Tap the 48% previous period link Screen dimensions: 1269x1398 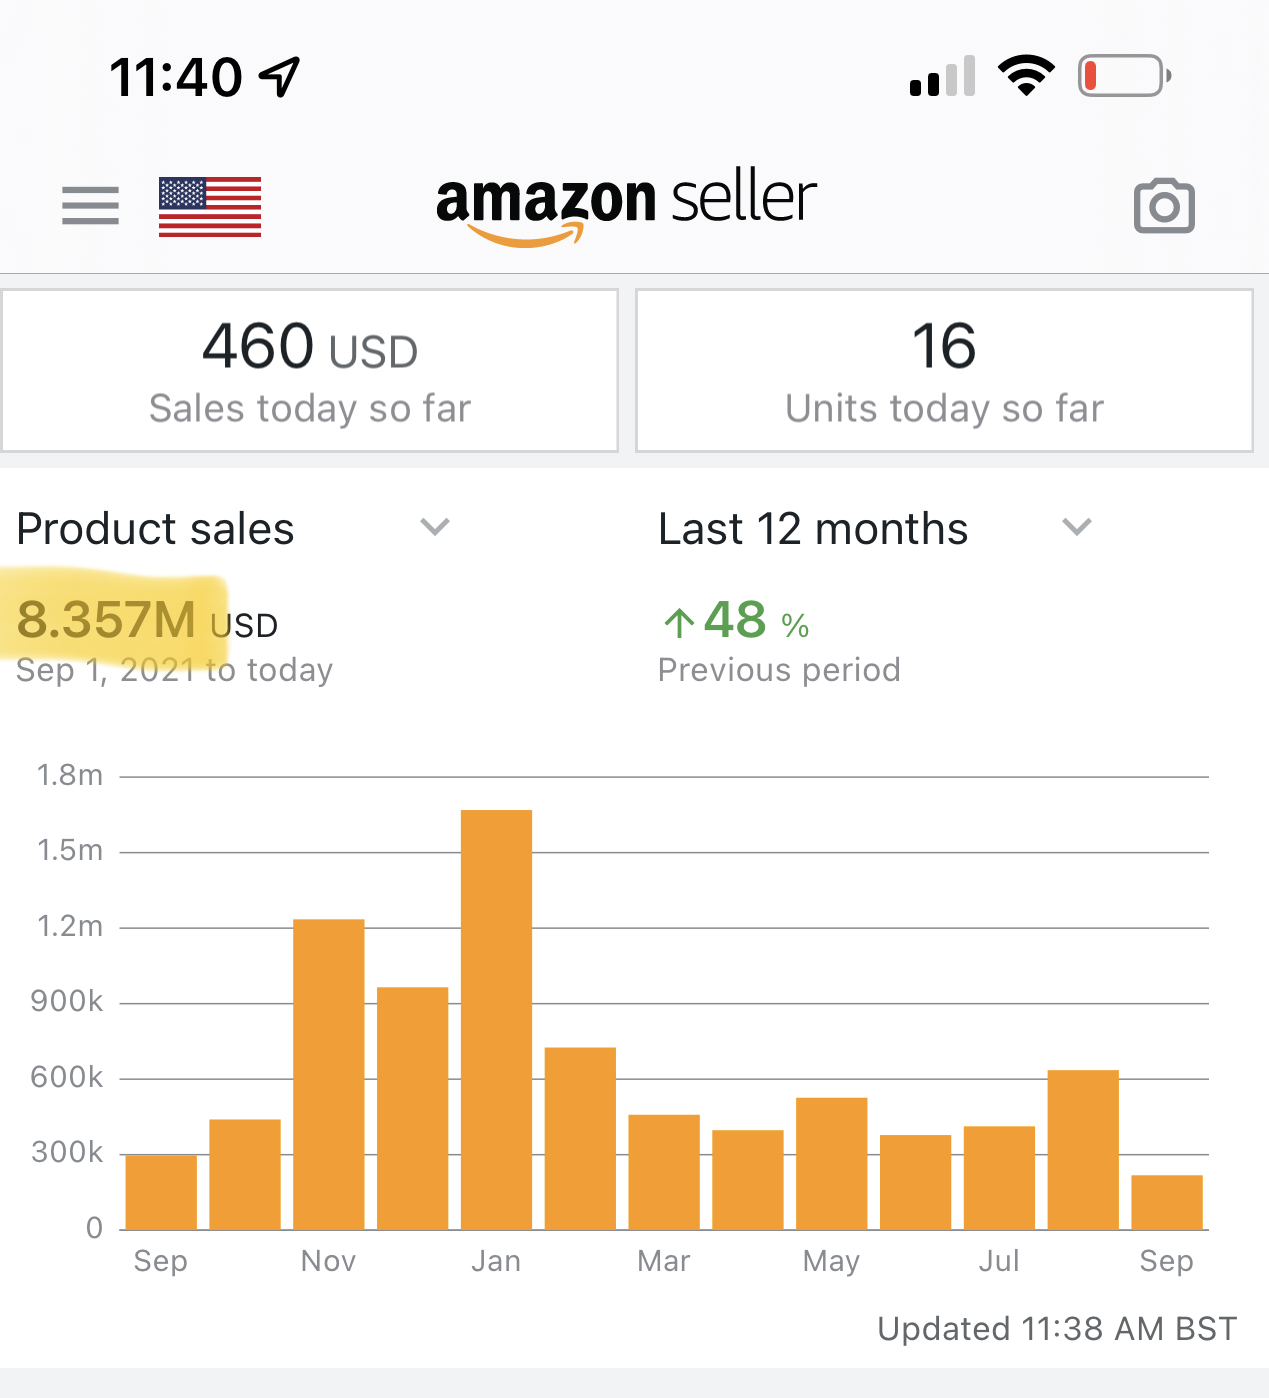(733, 622)
